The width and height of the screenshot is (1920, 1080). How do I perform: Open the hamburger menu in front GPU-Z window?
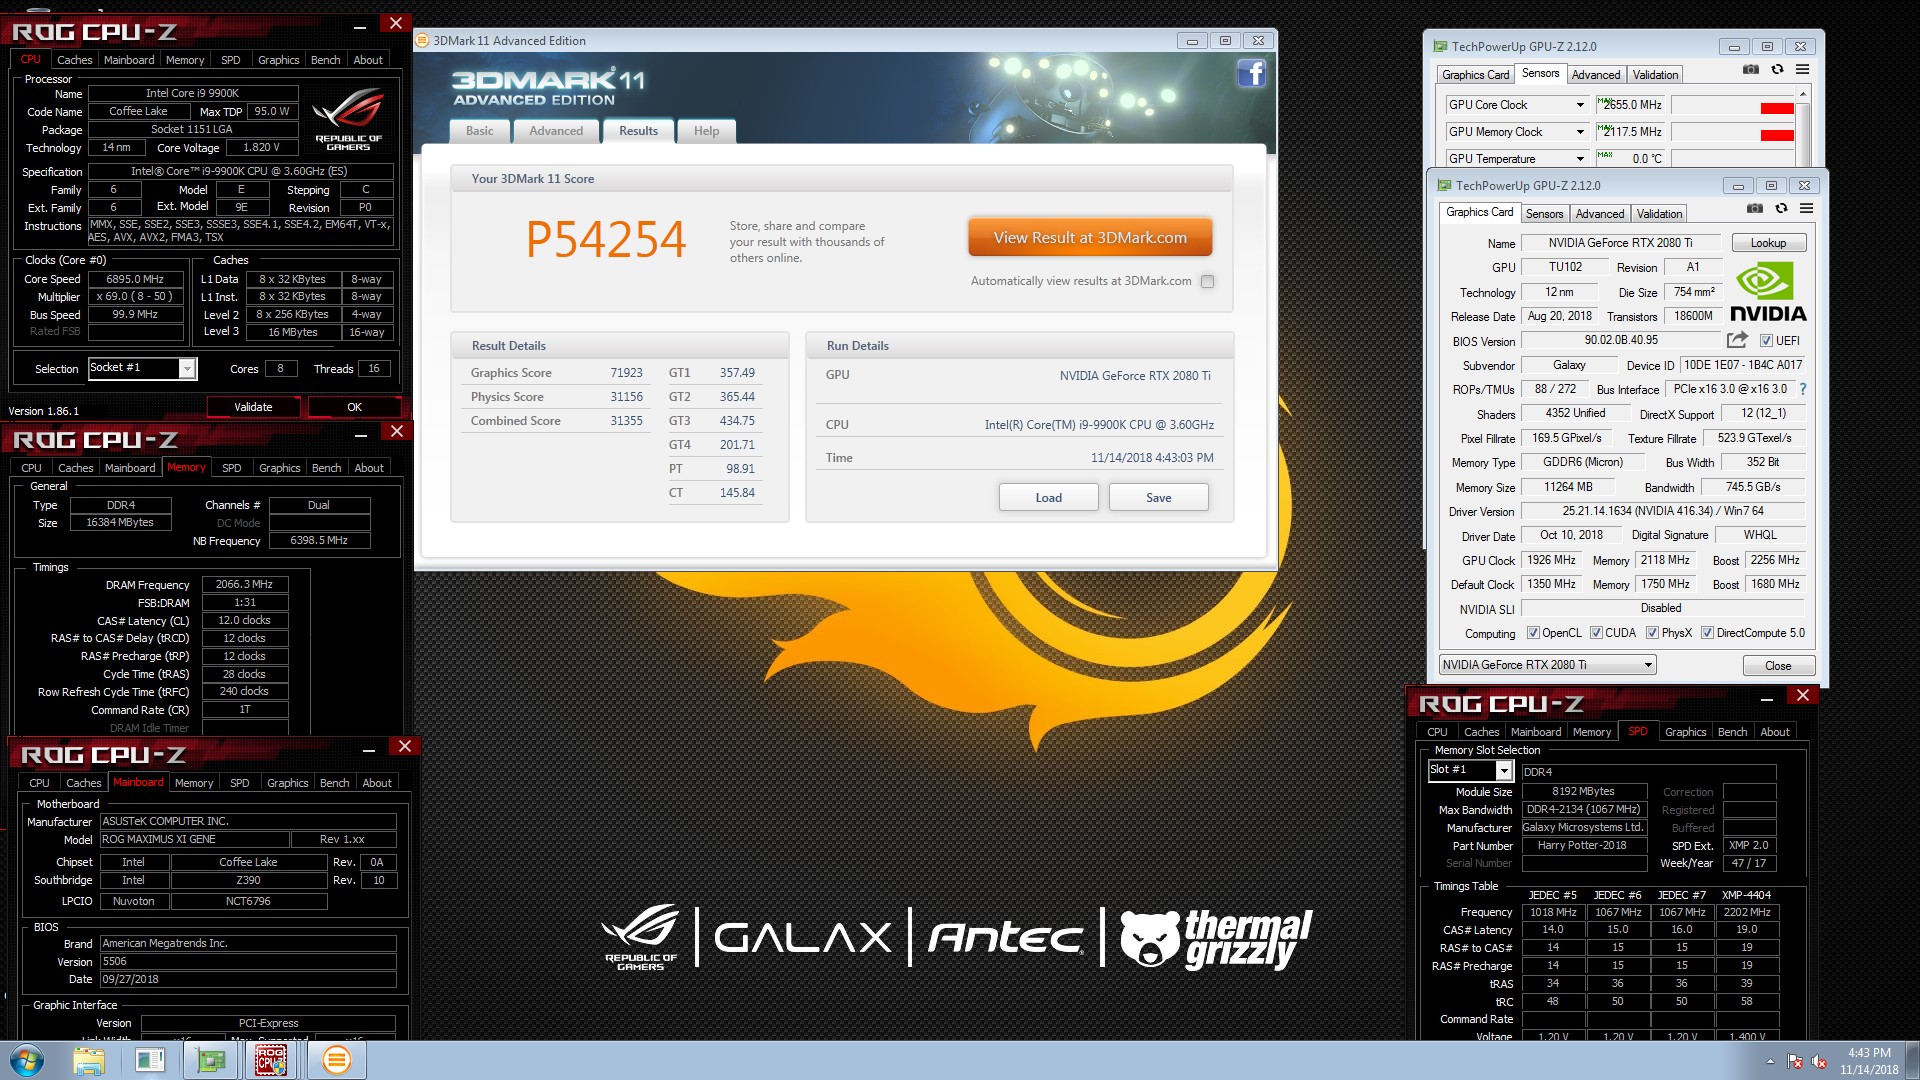coord(1806,208)
